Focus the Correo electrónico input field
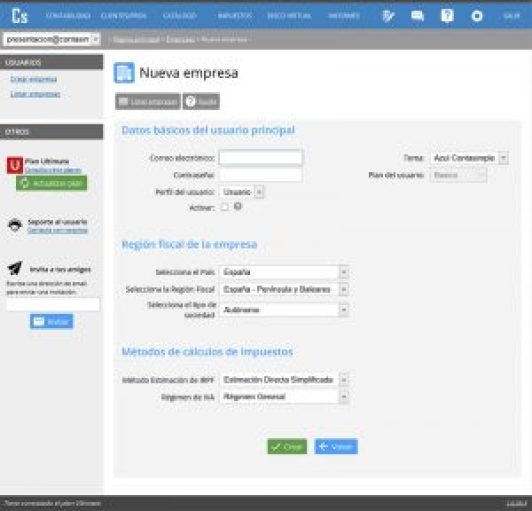Viewport: 532px width, 511px height. pyautogui.click(x=261, y=158)
